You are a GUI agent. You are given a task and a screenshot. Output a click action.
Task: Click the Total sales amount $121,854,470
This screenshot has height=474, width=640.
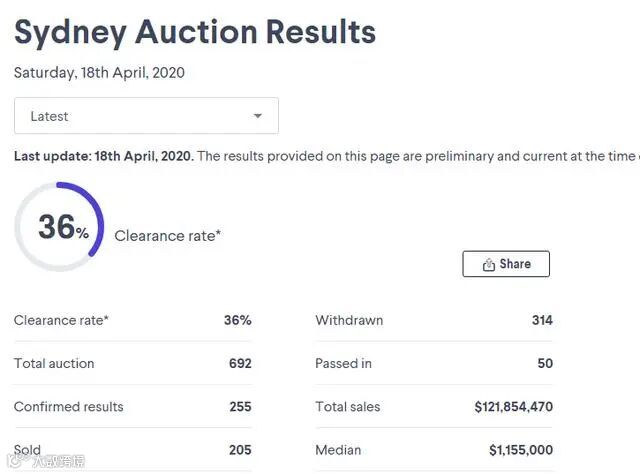coord(513,407)
